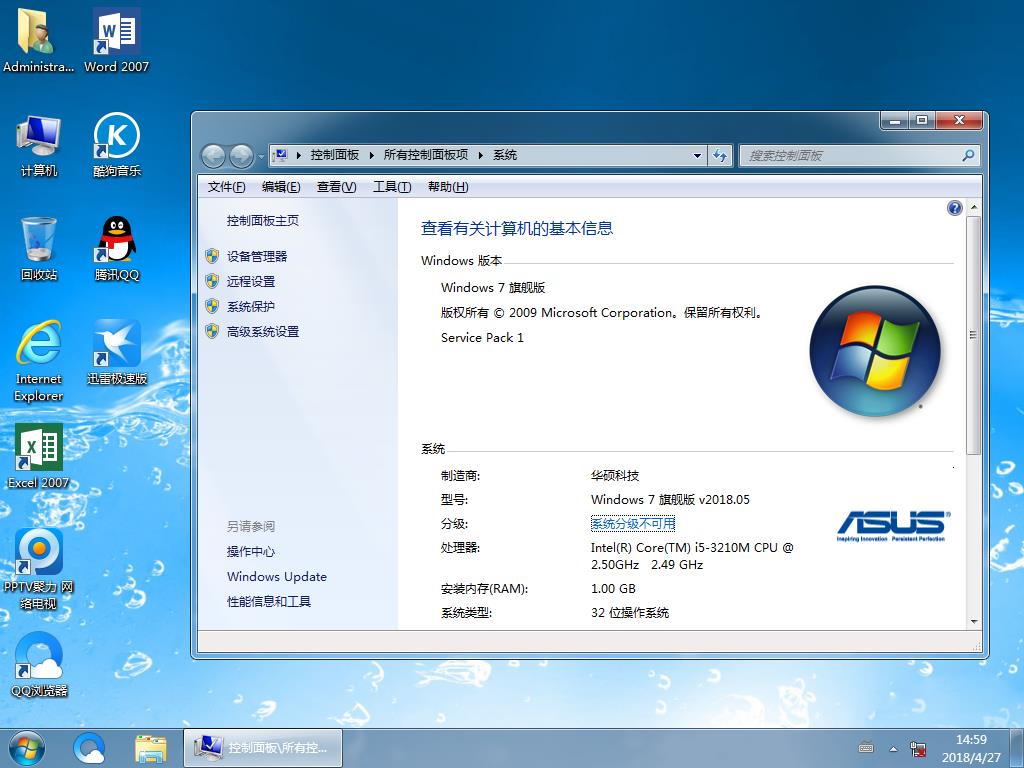Click the network tray icon
This screenshot has width=1024, height=768.
(918, 748)
